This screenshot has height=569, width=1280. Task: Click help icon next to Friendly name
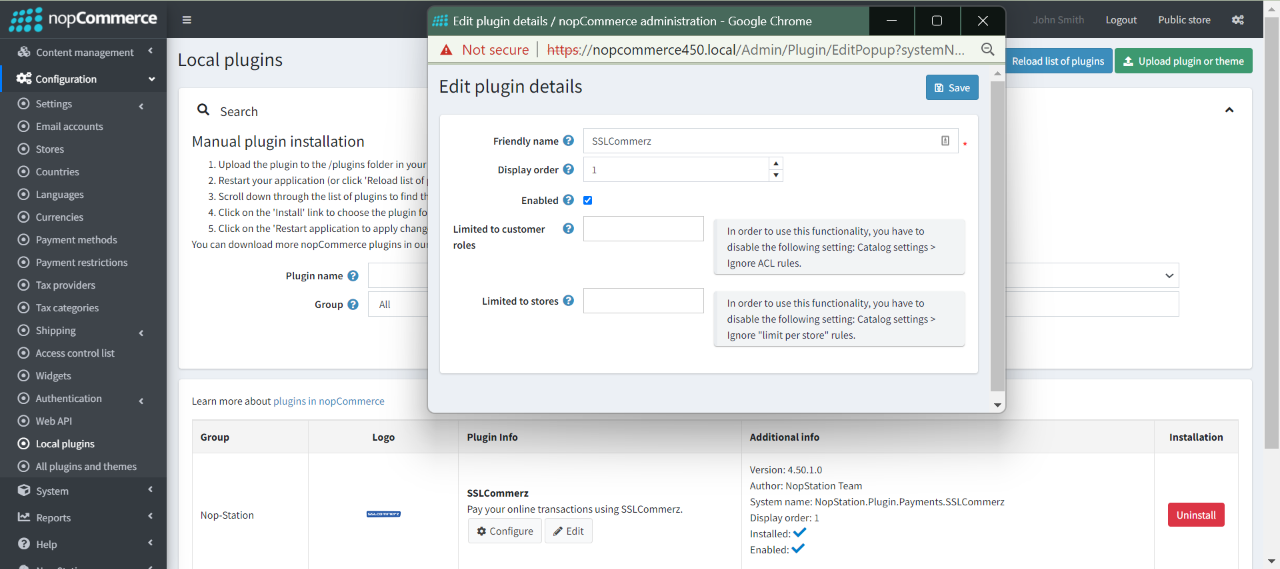click(568, 141)
